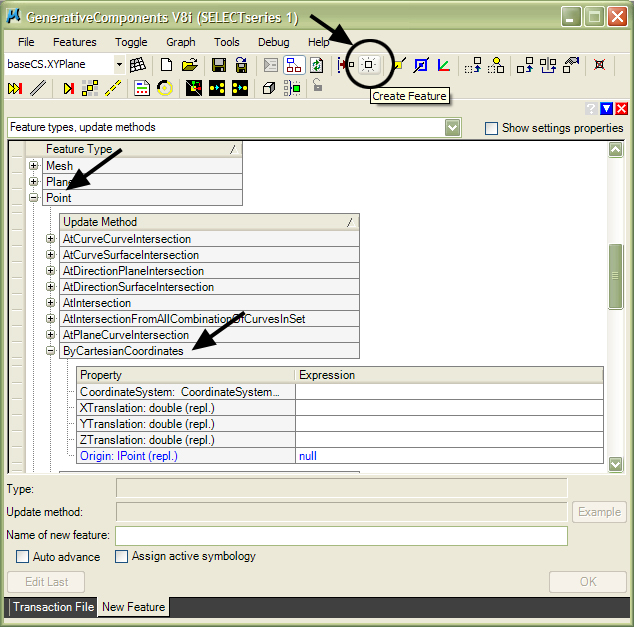634x627 pixels.
Task: Click the yellow dashed line icon
Action: pyautogui.click(x=113, y=88)
